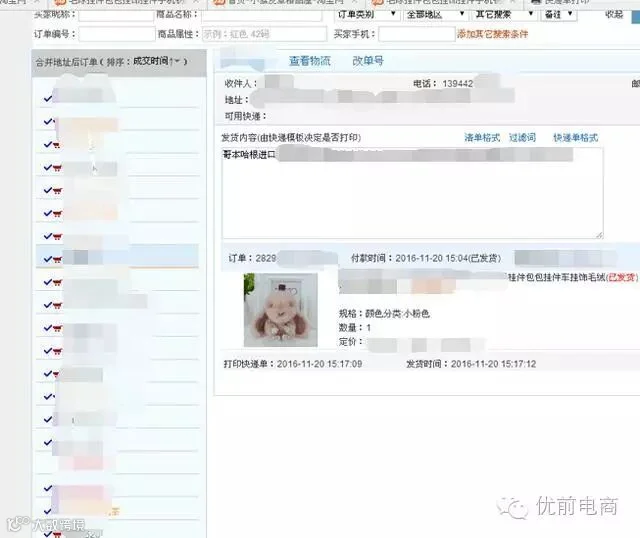The image size is (640, 538).
Task: Click 付款时间 2016-11-20 15:04 text
Action: pos(426,258)
